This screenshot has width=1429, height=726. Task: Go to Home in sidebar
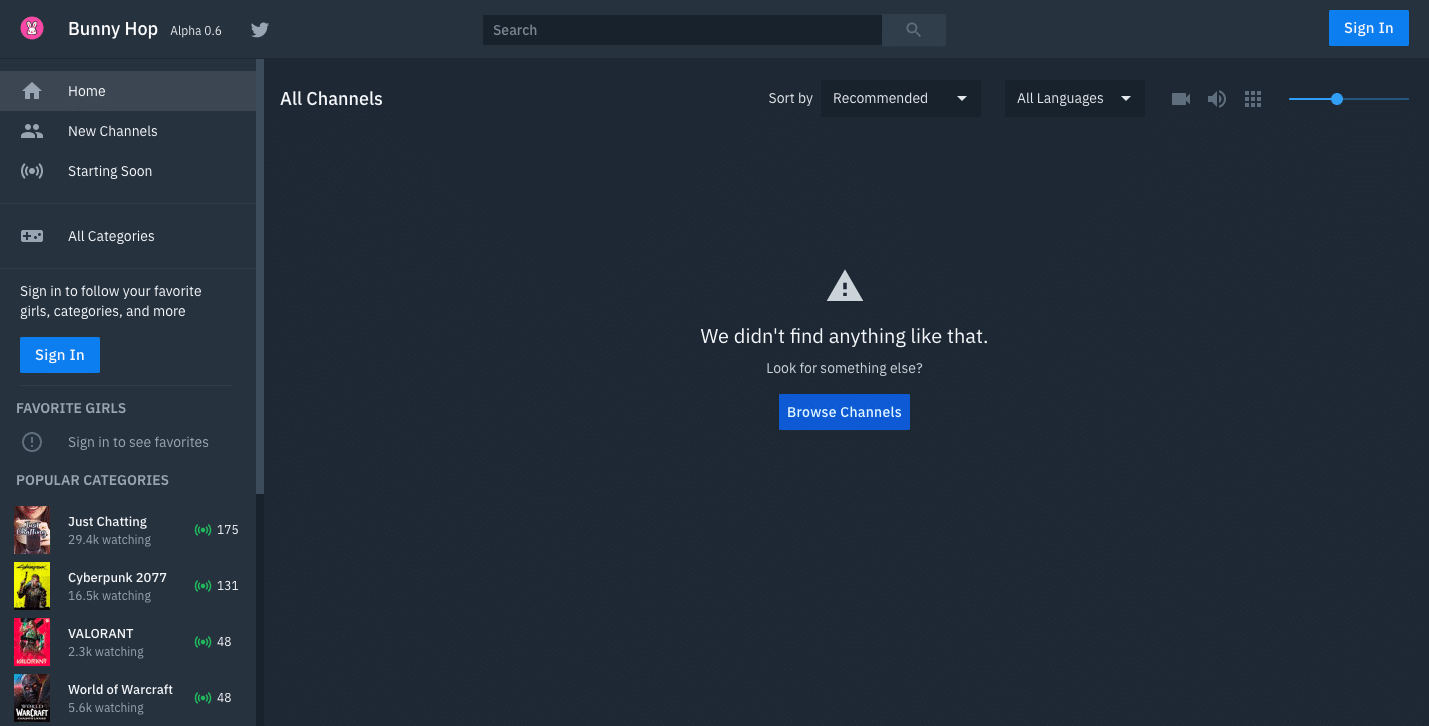coord(128,91)
